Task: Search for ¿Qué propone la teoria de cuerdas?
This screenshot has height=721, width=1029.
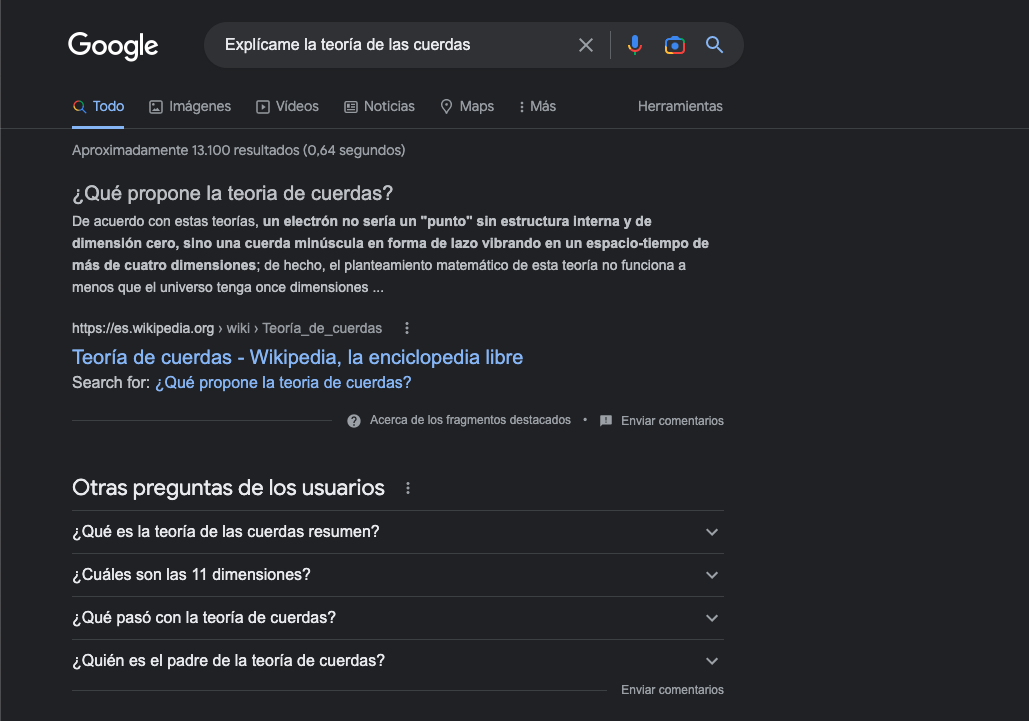Action: 283,382
